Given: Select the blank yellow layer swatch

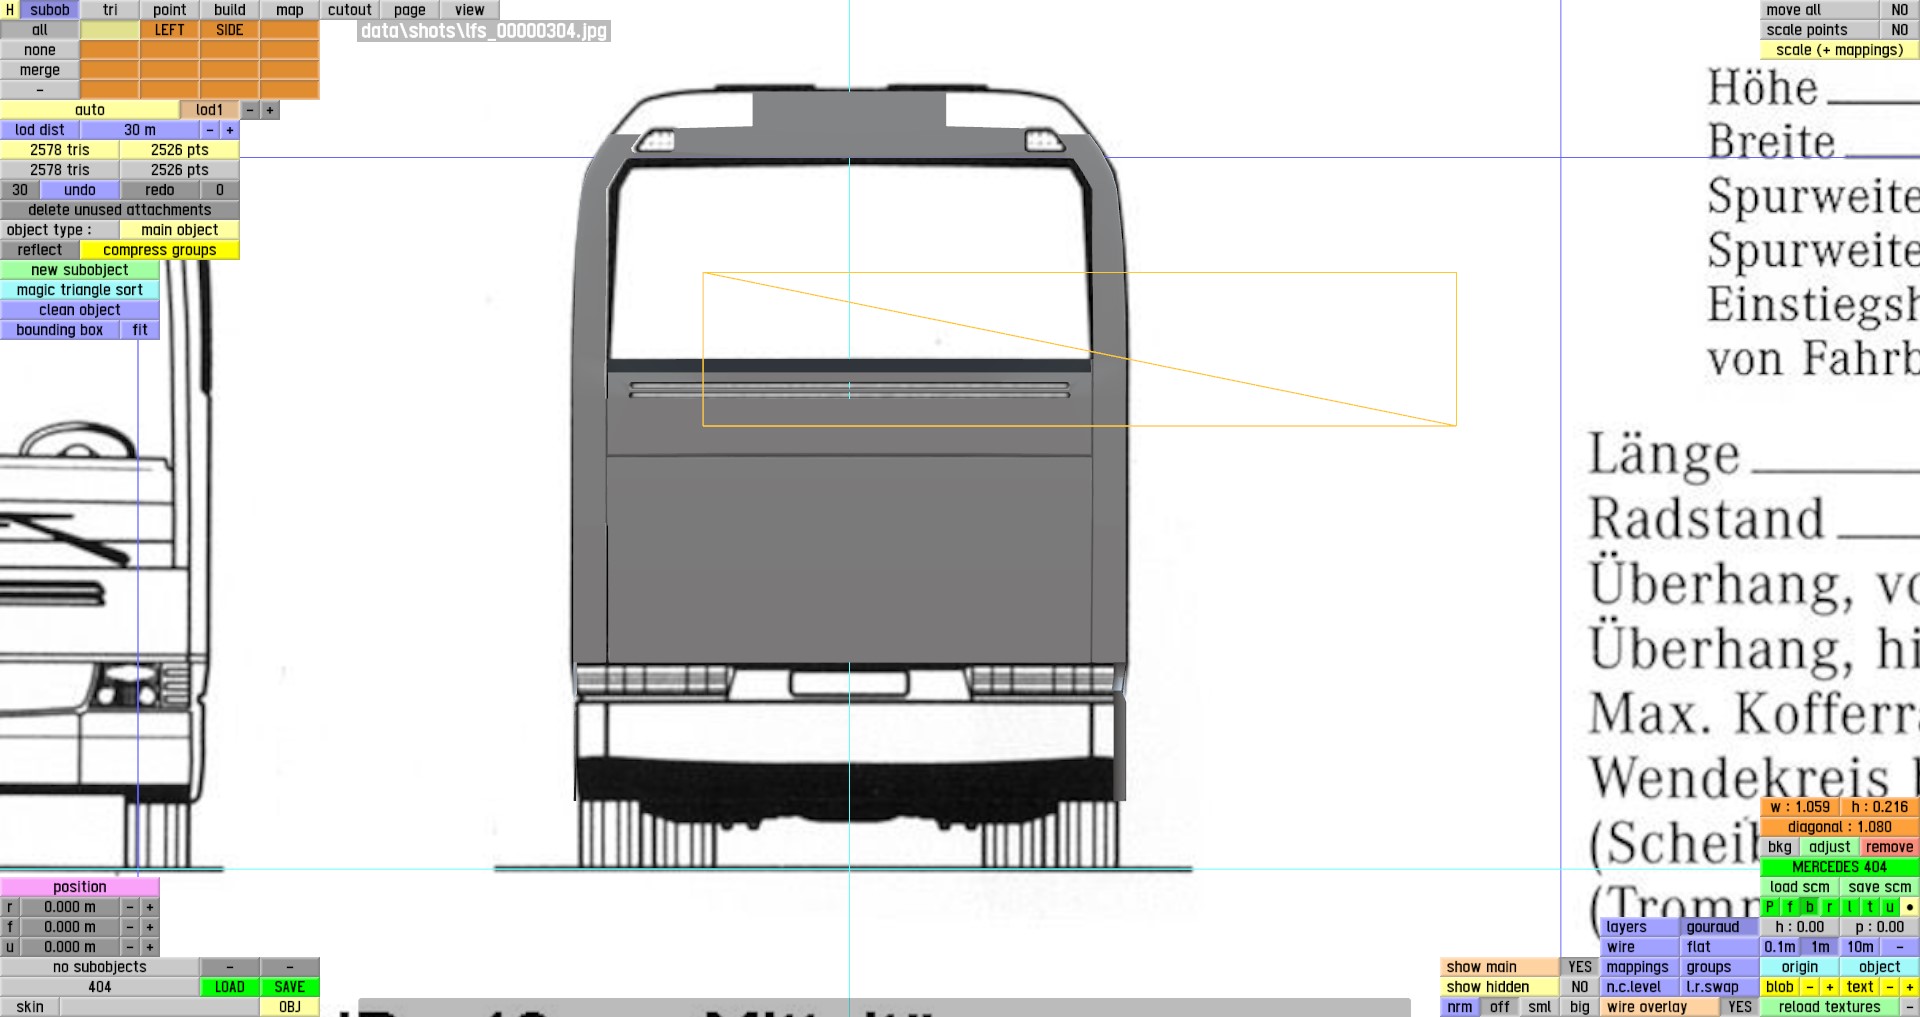Looking at the screenshot, I should pos(110,30).
